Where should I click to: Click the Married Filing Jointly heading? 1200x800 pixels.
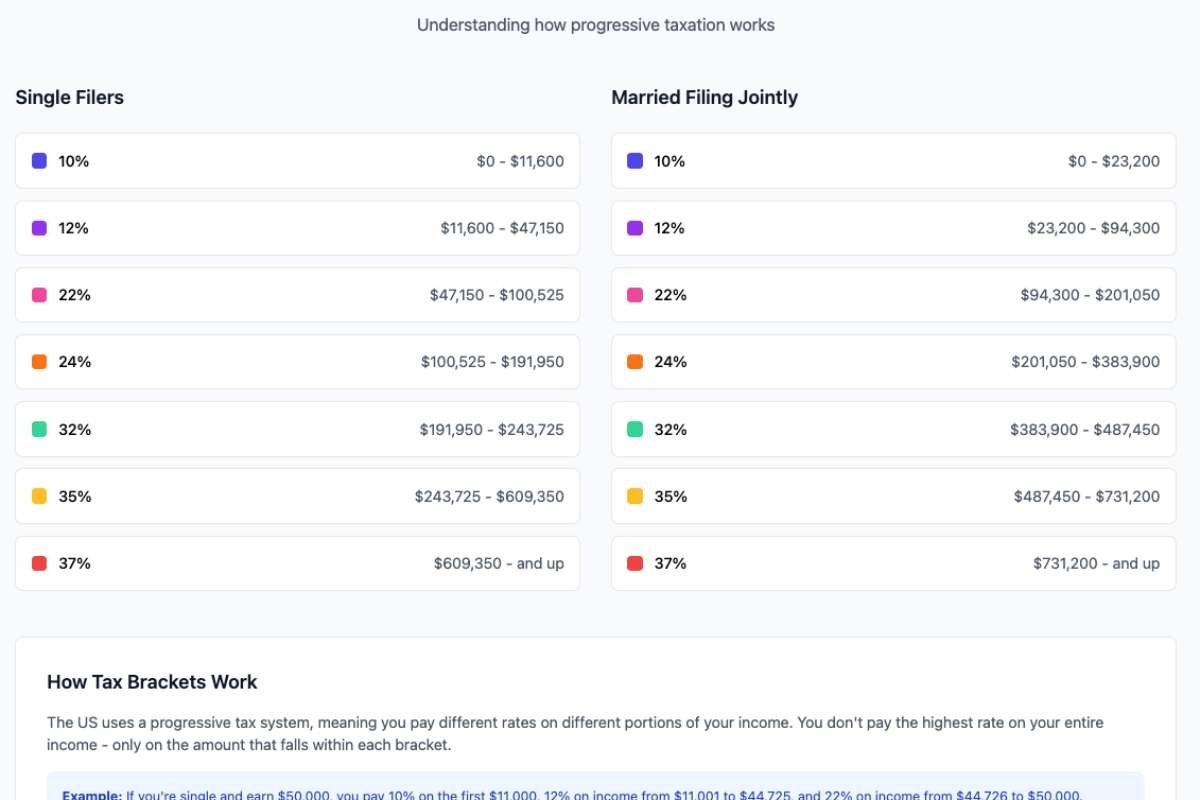(x=704, y=97)
